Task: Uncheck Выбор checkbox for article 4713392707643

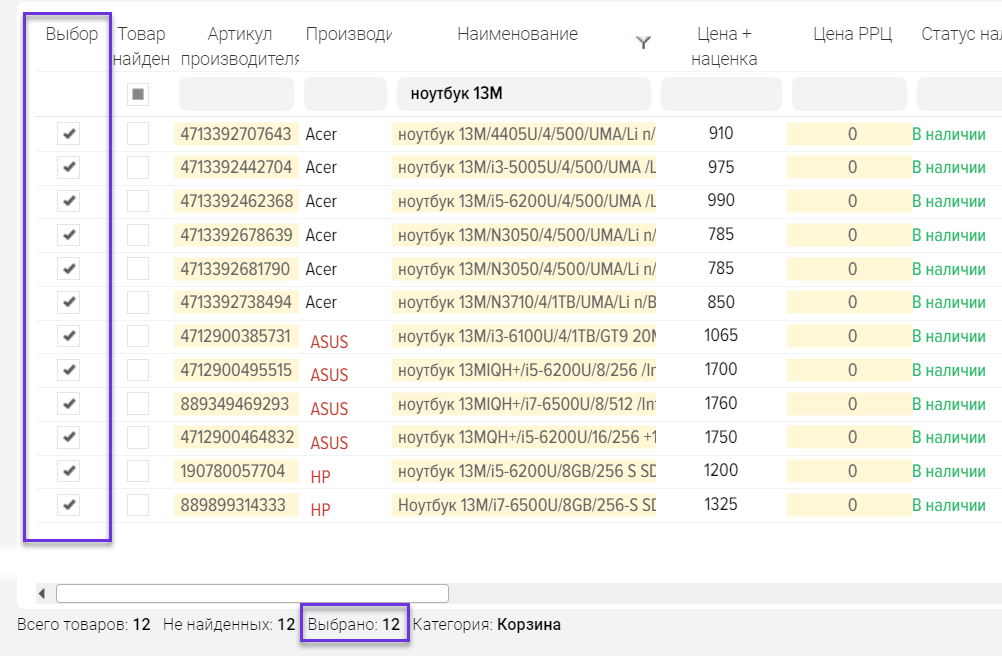Action: tap(68, 134)
